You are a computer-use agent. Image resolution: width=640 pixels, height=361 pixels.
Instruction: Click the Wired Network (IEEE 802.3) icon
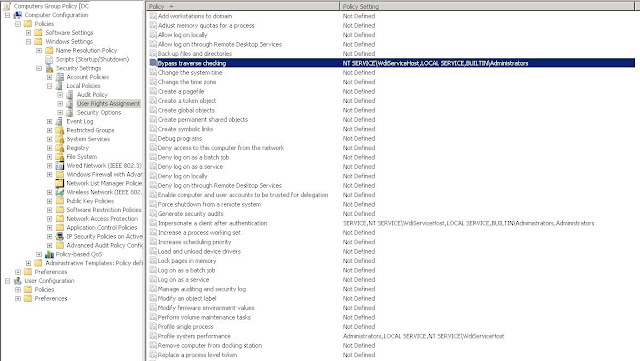pyautogui.click(x=60, y=166)
